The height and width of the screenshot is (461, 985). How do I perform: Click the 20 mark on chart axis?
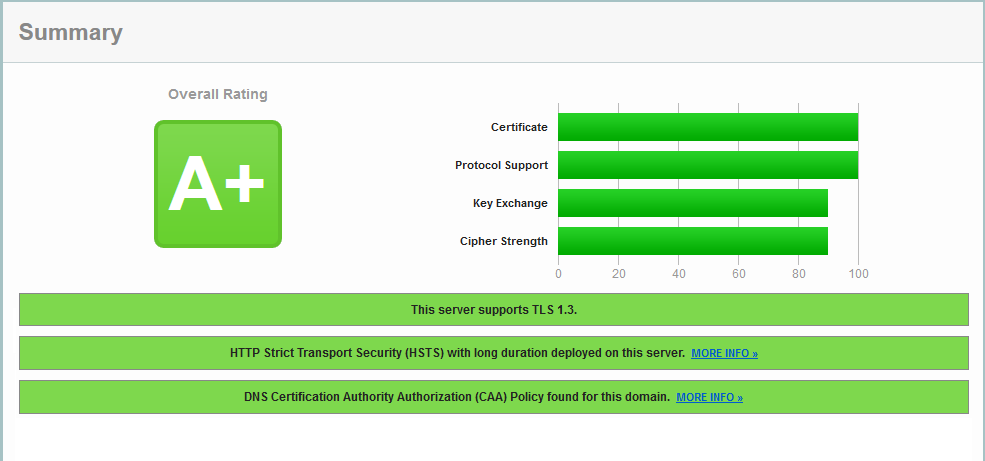(618, 274)
